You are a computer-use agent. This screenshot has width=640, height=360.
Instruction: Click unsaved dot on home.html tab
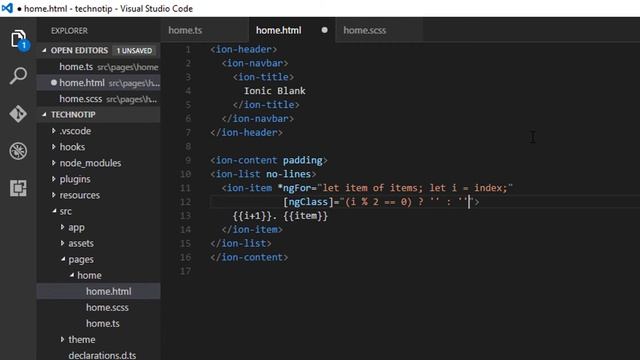point(324,30)
